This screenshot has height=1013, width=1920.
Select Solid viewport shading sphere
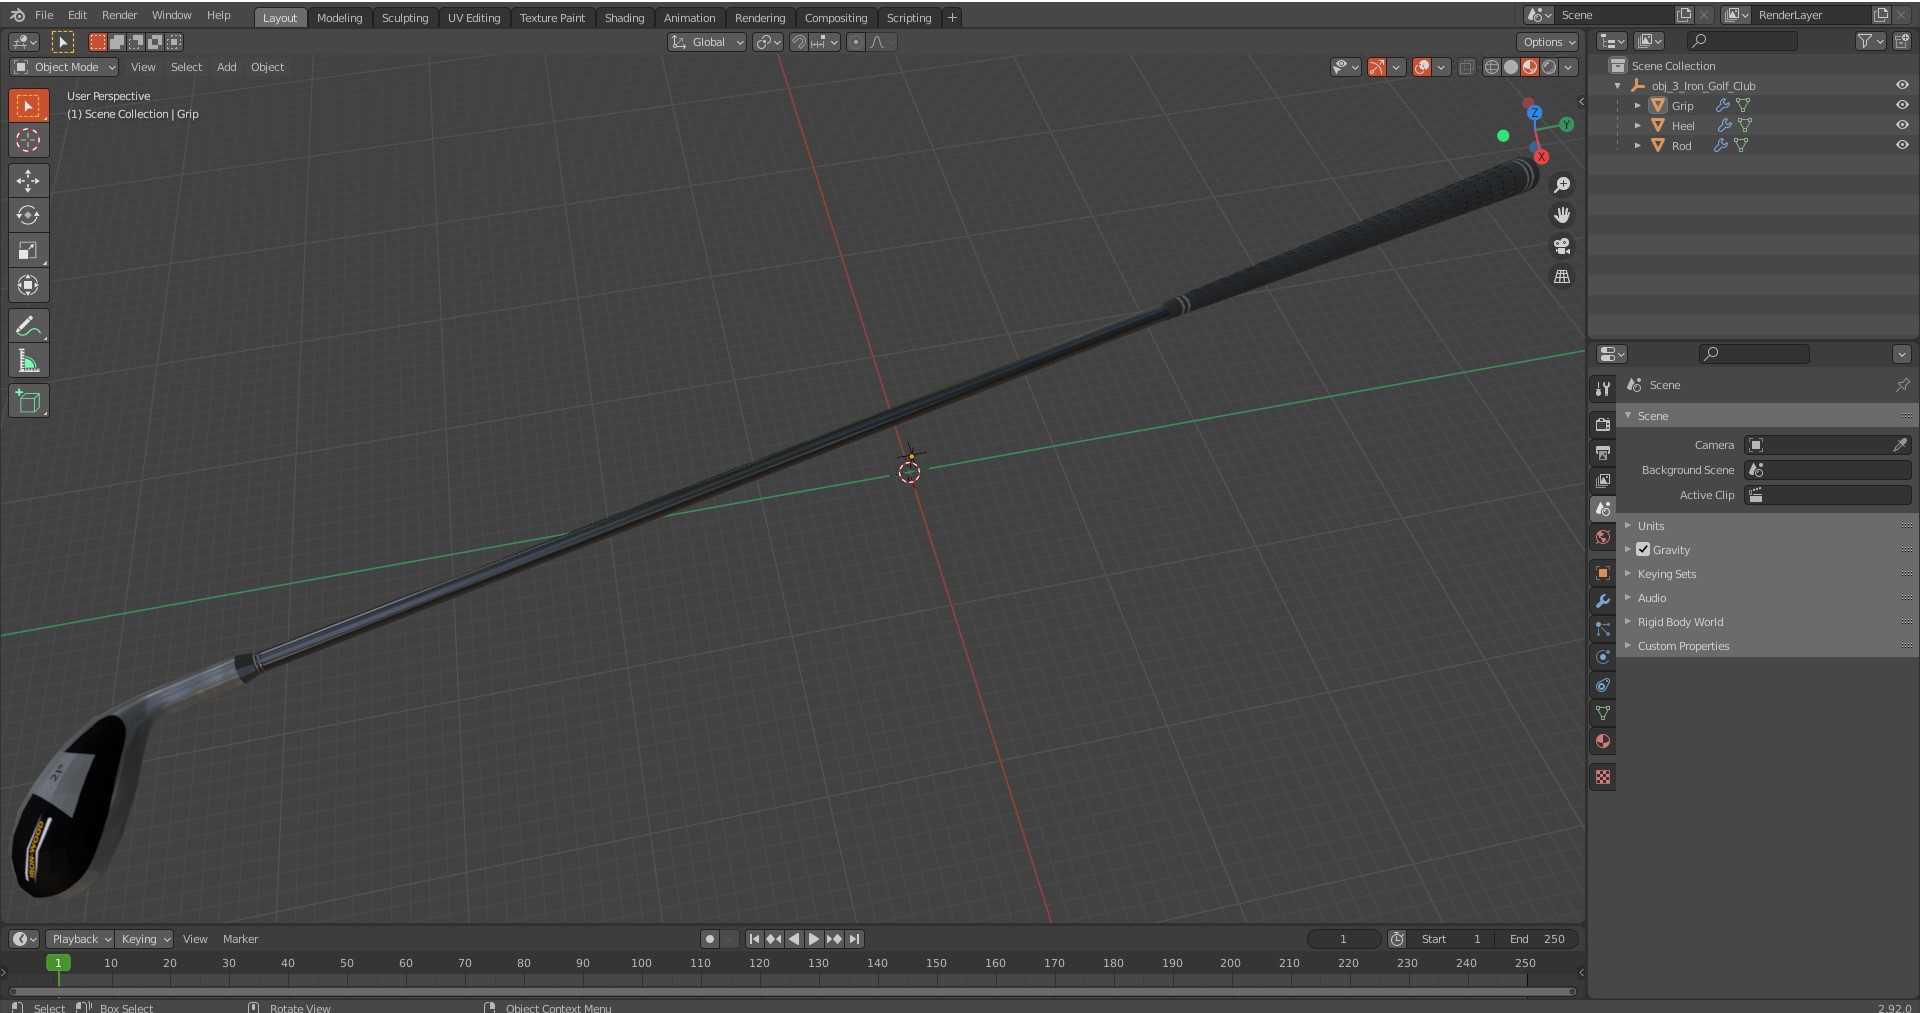[1511, 67]
